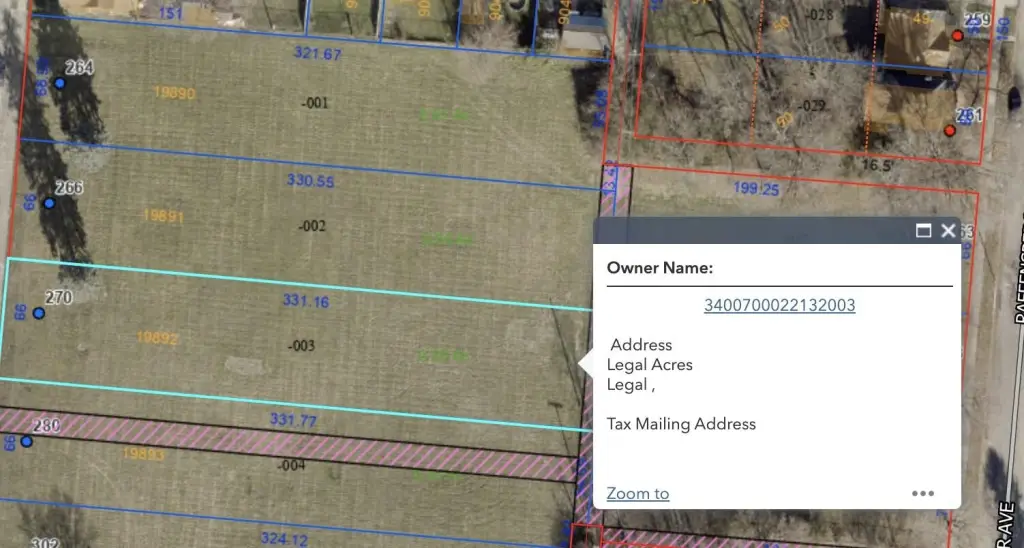
Task: Select parcel labeled -002 on the map
Action: click(x=312, y=227)
